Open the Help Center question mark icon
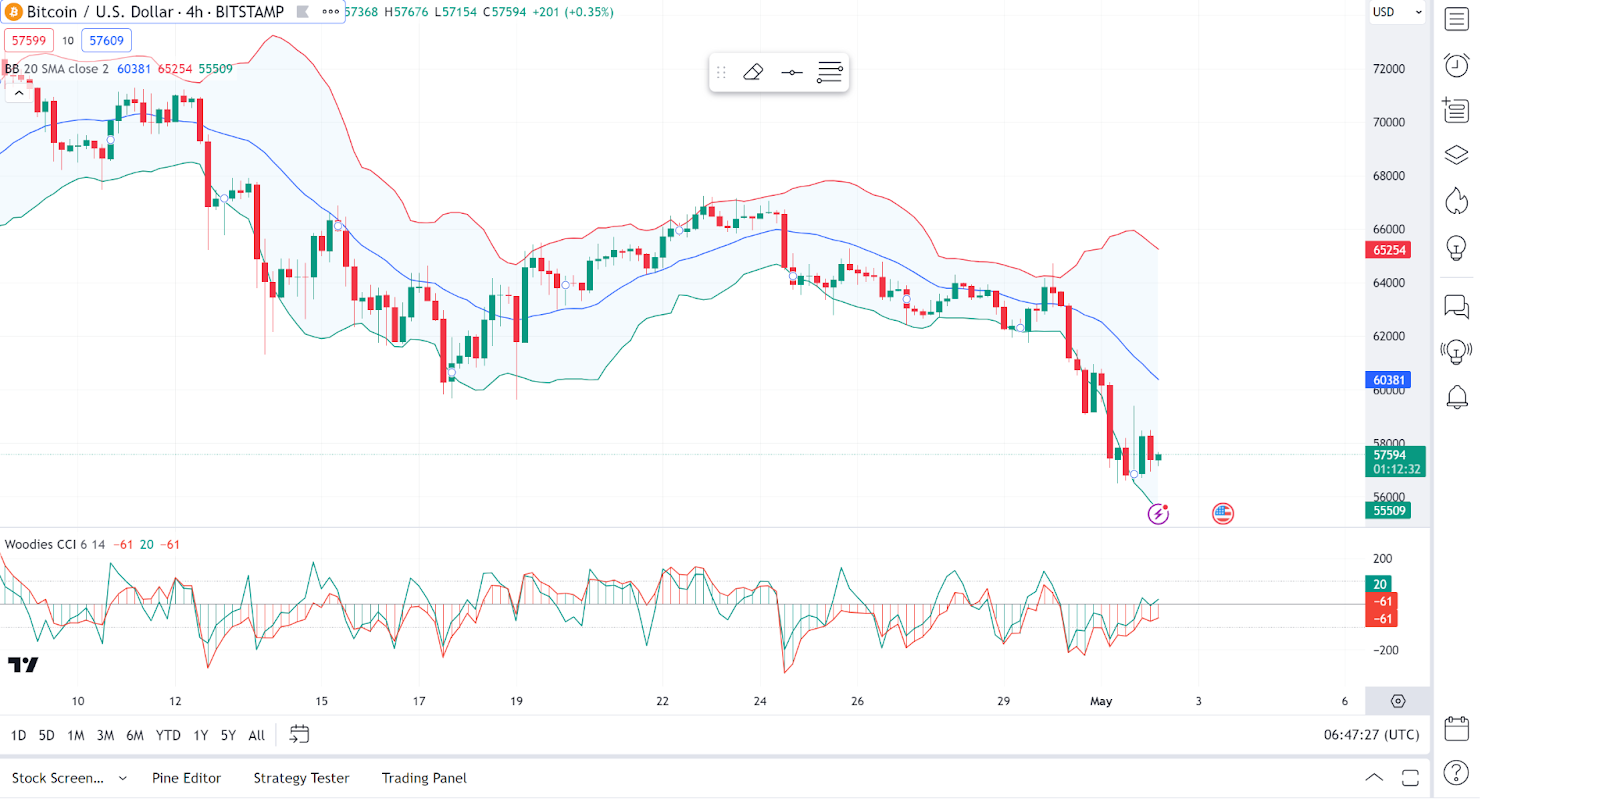Viewport: 1600px width, 799px height. 1457,773
